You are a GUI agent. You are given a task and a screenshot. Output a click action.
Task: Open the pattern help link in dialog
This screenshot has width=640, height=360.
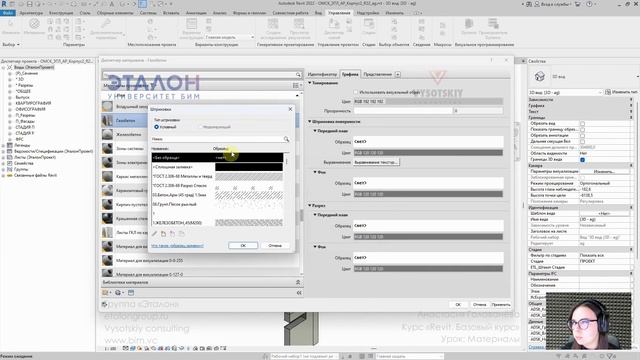[x=177, y=246]
